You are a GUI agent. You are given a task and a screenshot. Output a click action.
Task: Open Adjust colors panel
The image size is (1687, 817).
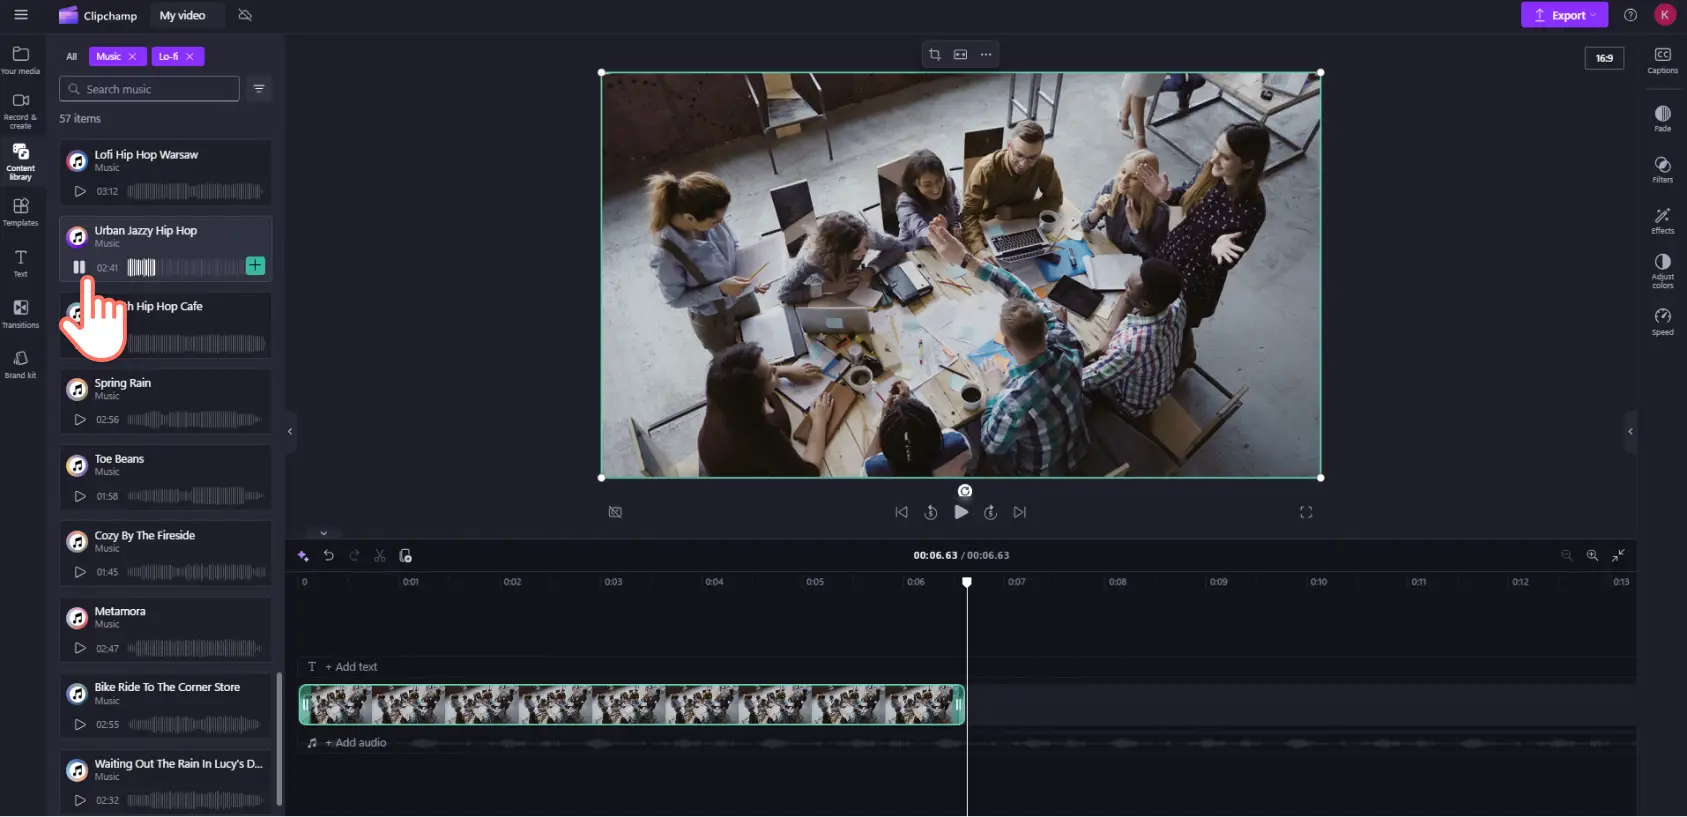click(x=1662, y=271)
